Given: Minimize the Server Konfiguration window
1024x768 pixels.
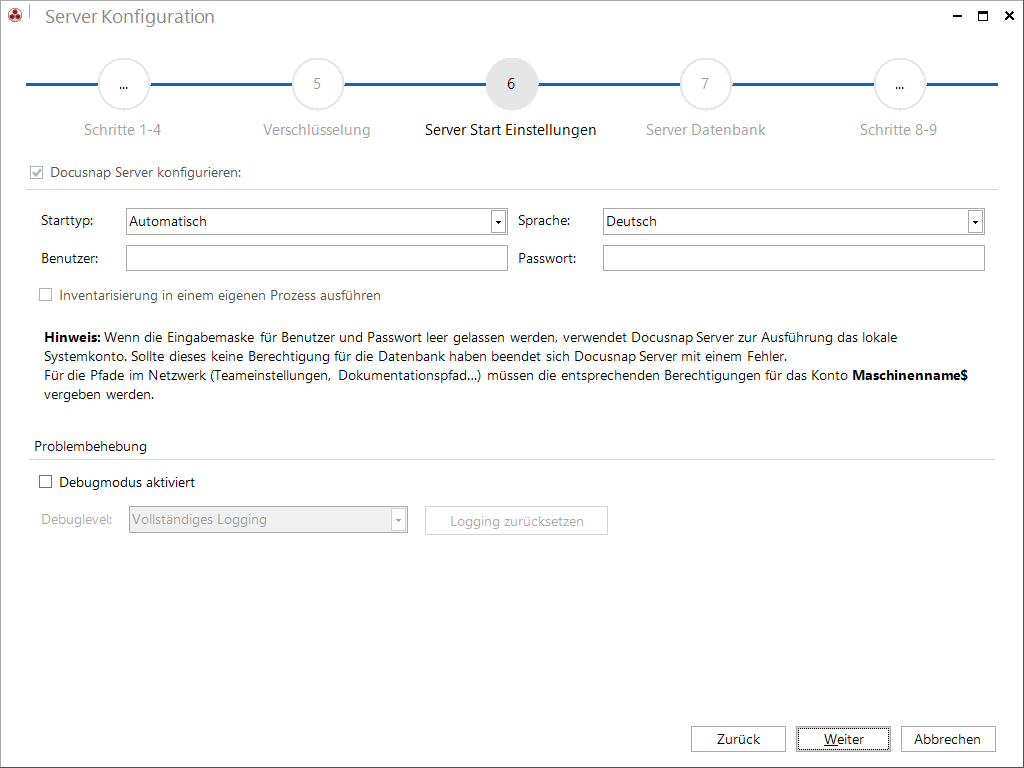Looking at the screenshot, I should click(x=957, y=16).
